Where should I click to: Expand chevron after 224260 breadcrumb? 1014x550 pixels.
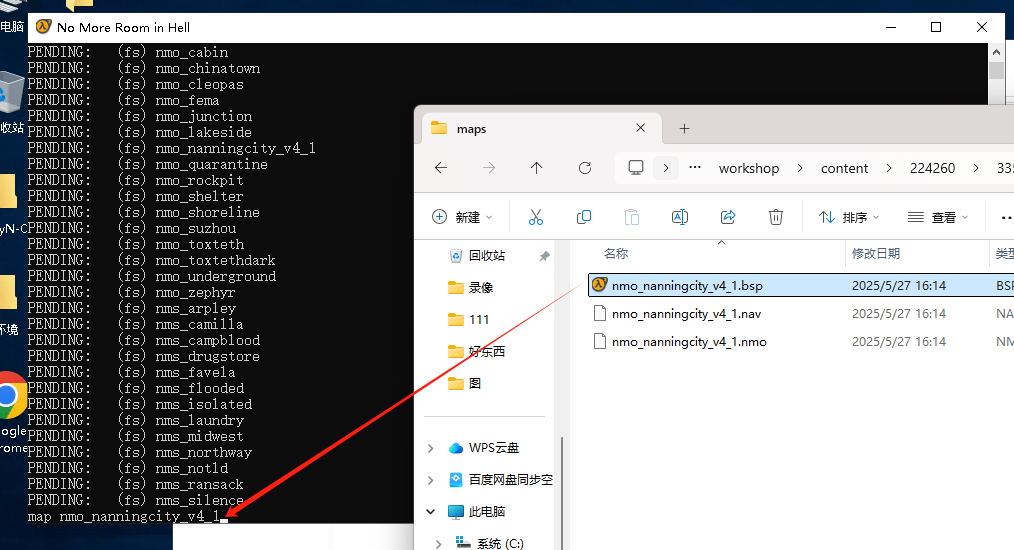tap(976, 168)
